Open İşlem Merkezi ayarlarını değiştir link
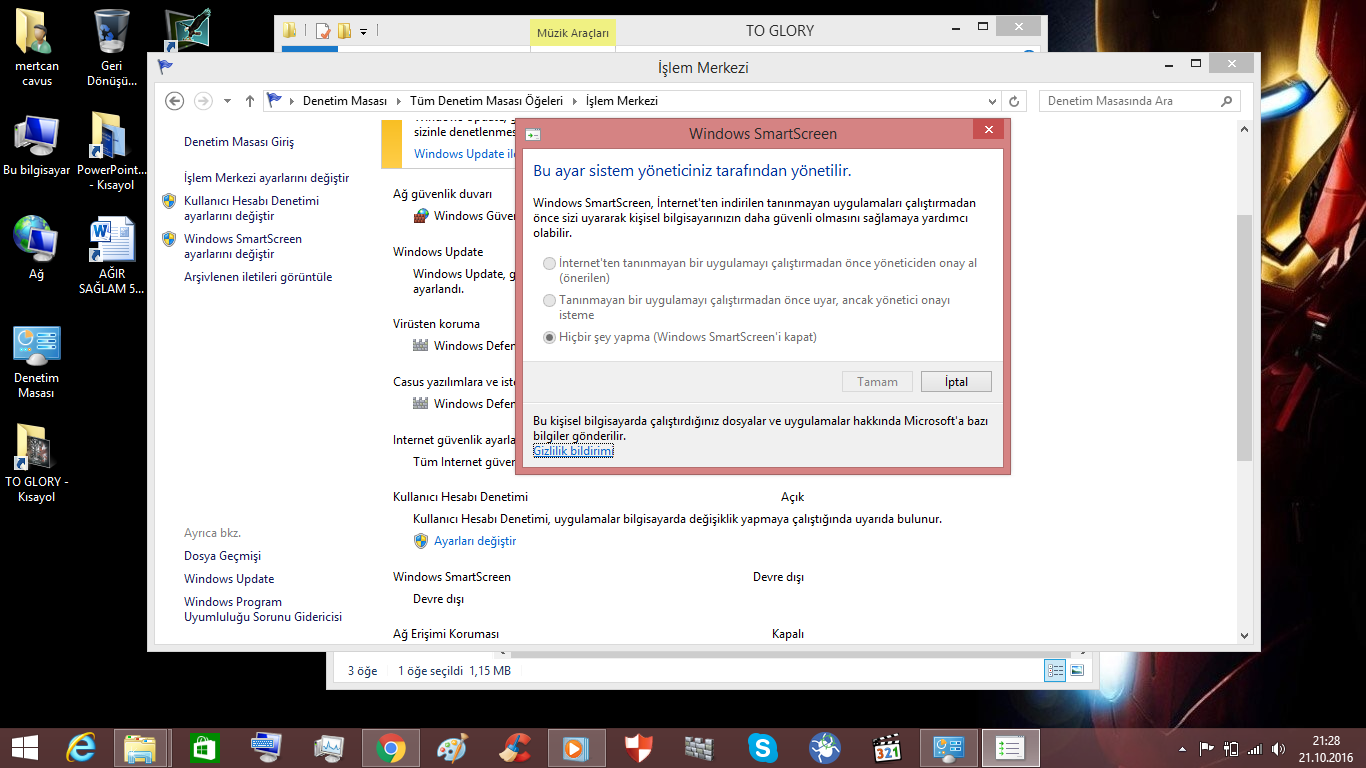 267,178
